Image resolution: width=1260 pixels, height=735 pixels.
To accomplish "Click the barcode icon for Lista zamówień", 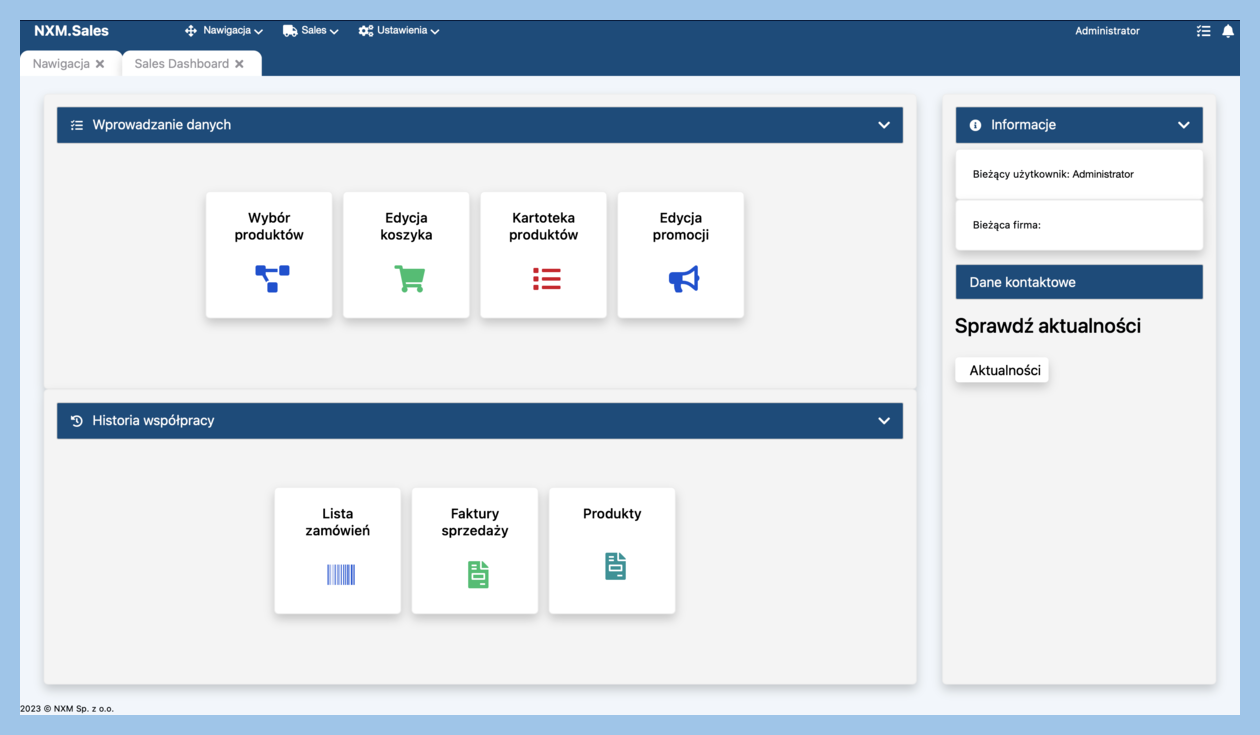I will click(340, 574).
